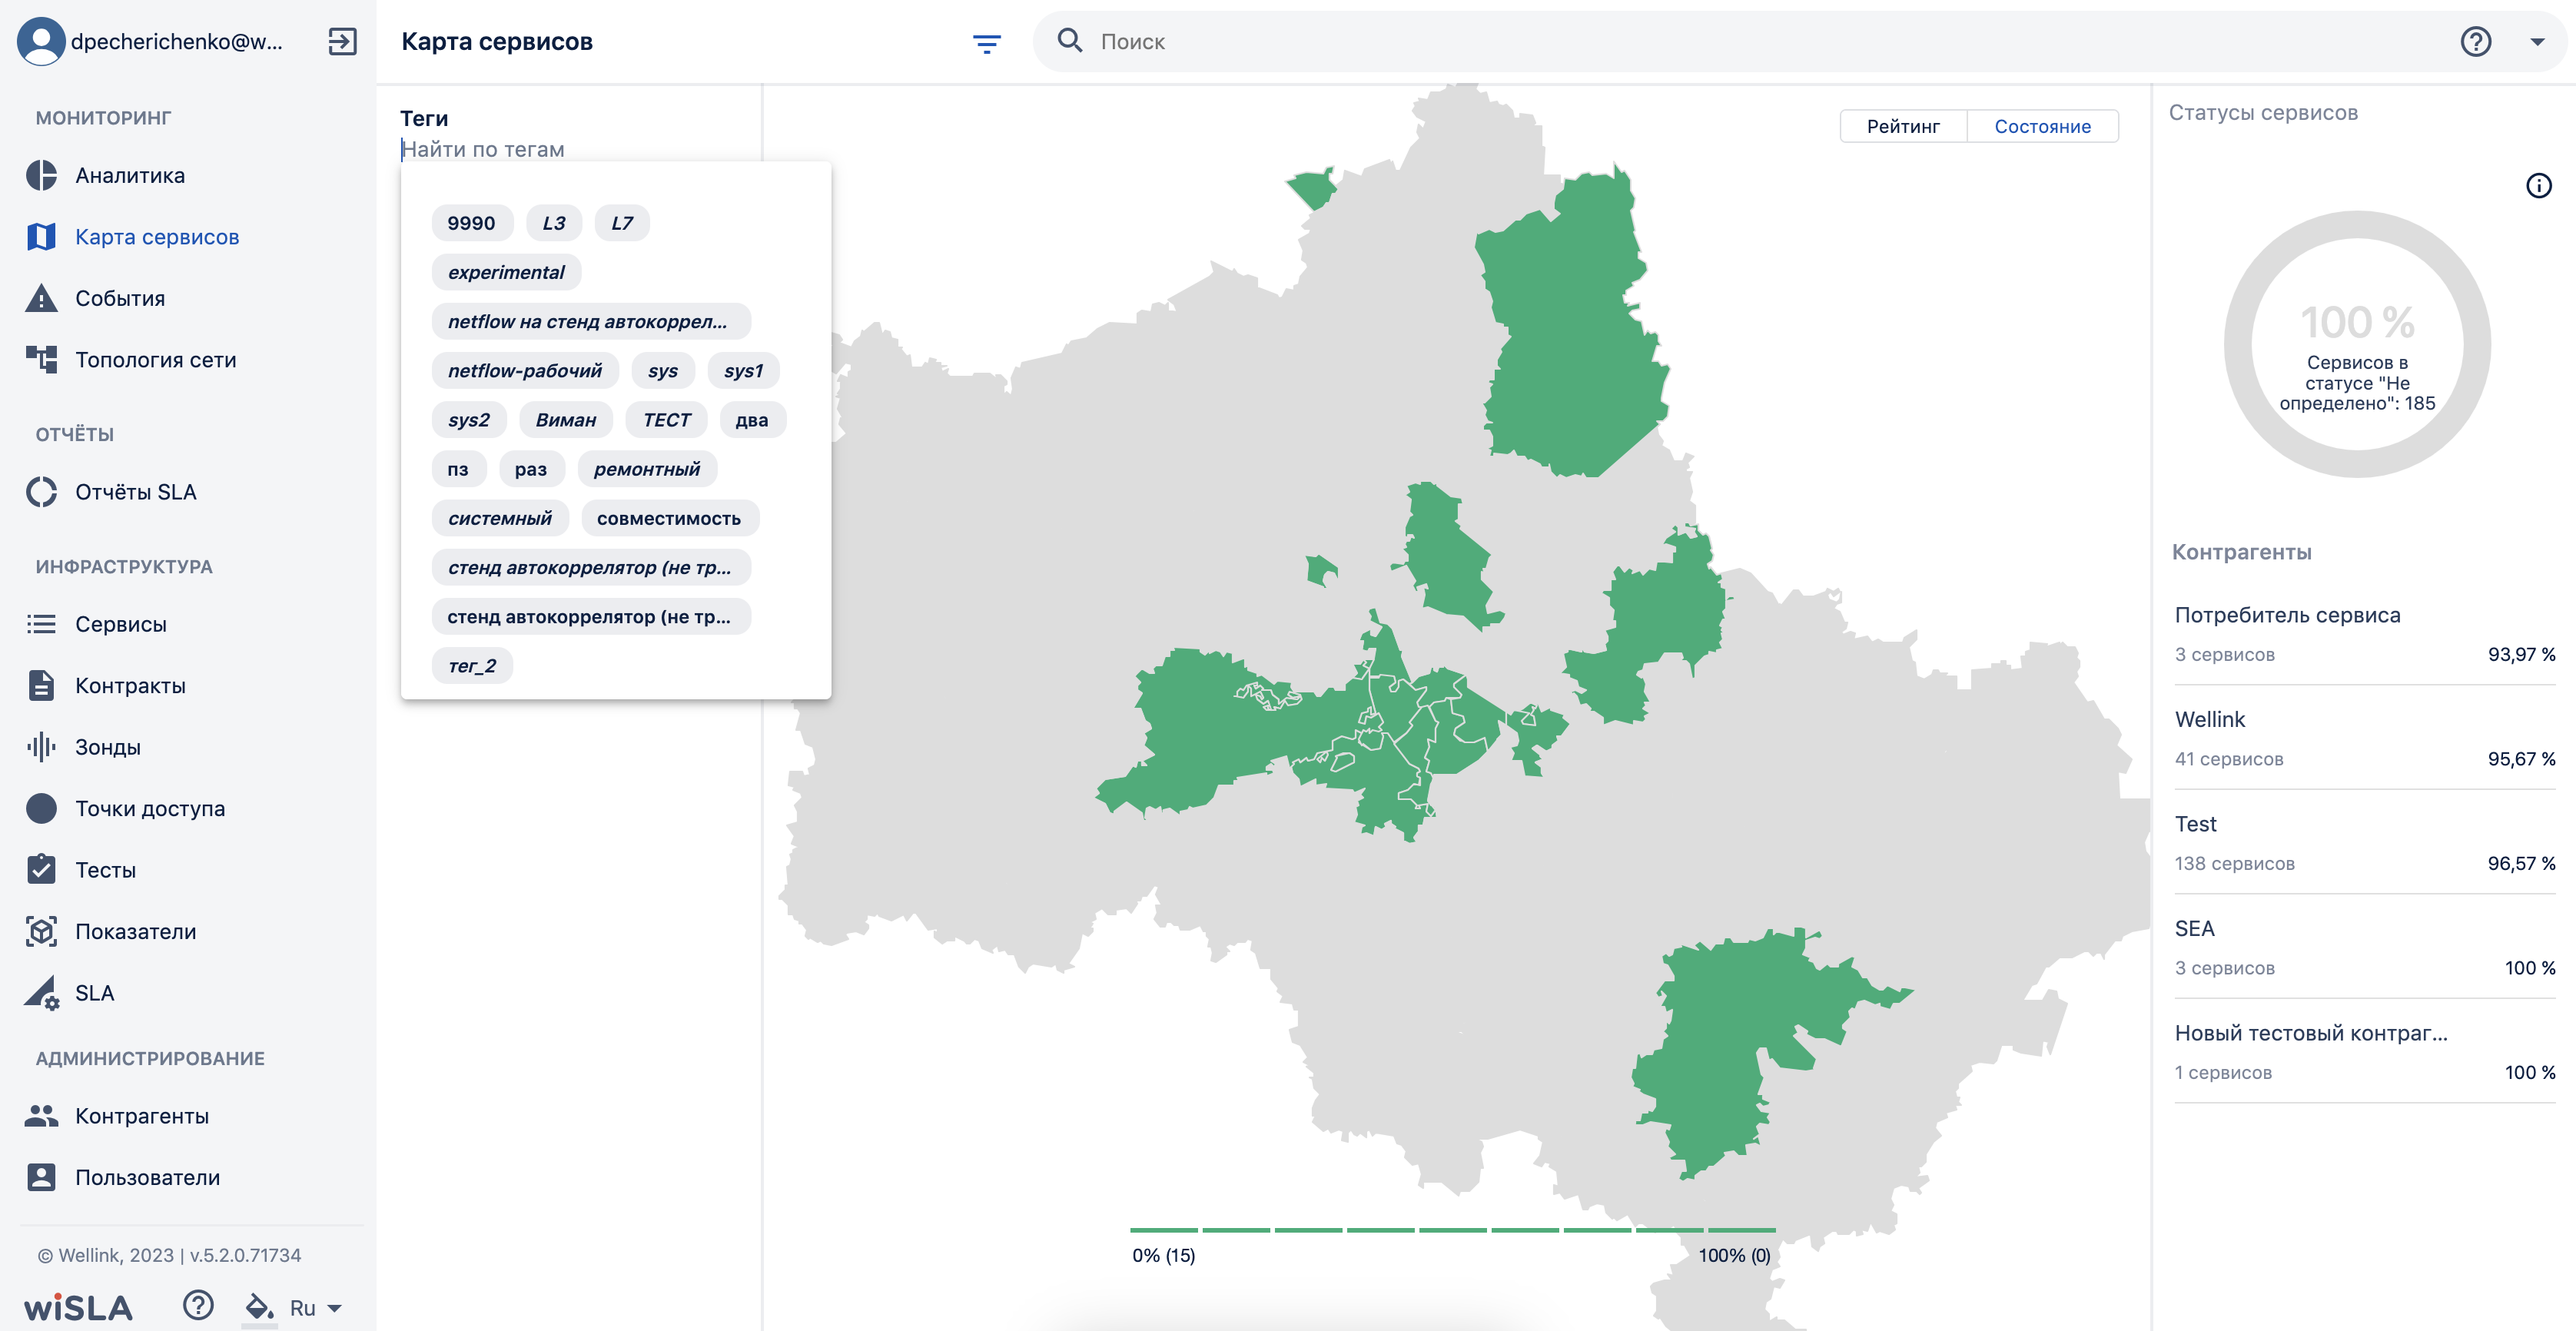Toggle the experimental tag filter
The width and height of the screenshot is (2576, 1331).
(506, 272)
